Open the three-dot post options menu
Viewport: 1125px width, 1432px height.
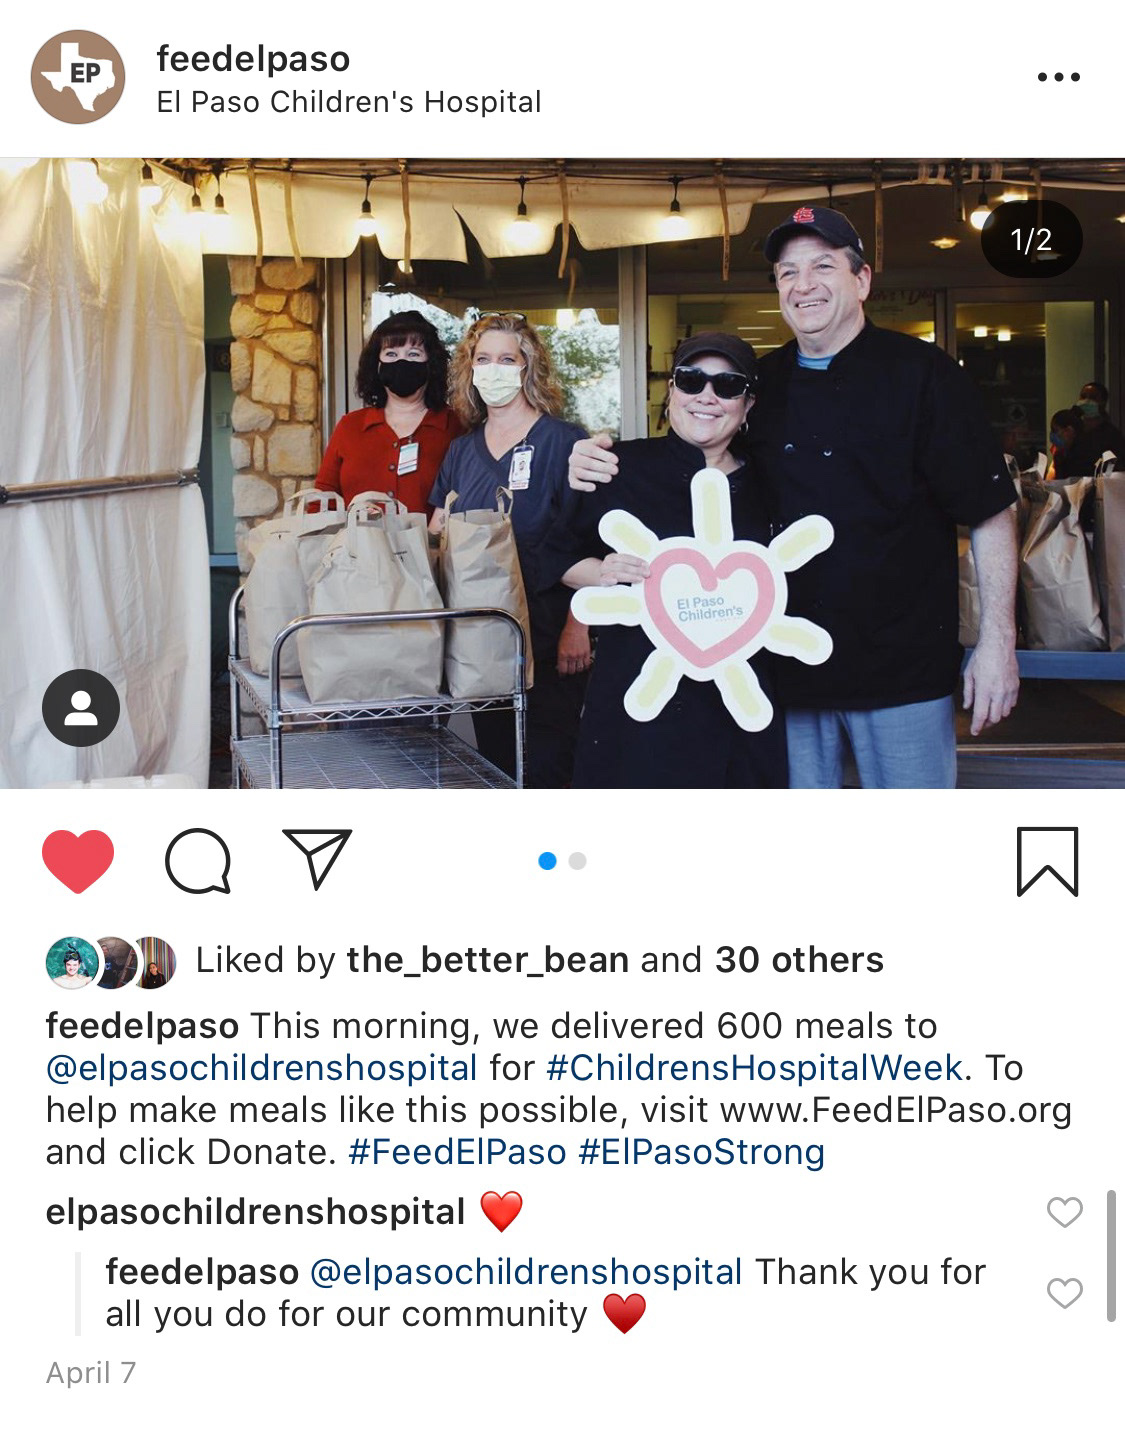tap(1058, 77)
